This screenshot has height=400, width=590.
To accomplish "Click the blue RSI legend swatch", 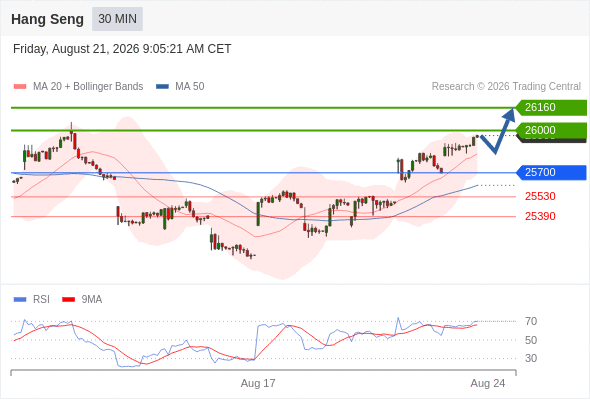I will tap(20, 300).
